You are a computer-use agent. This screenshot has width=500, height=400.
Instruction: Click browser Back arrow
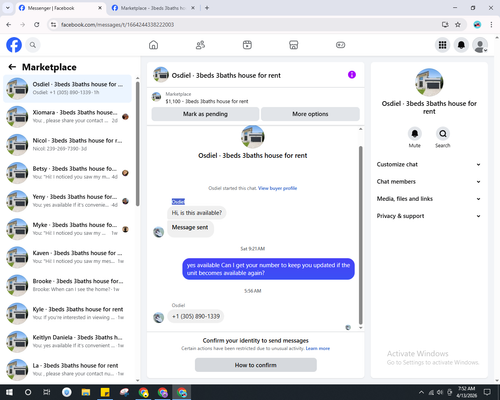tap(9, 25)
